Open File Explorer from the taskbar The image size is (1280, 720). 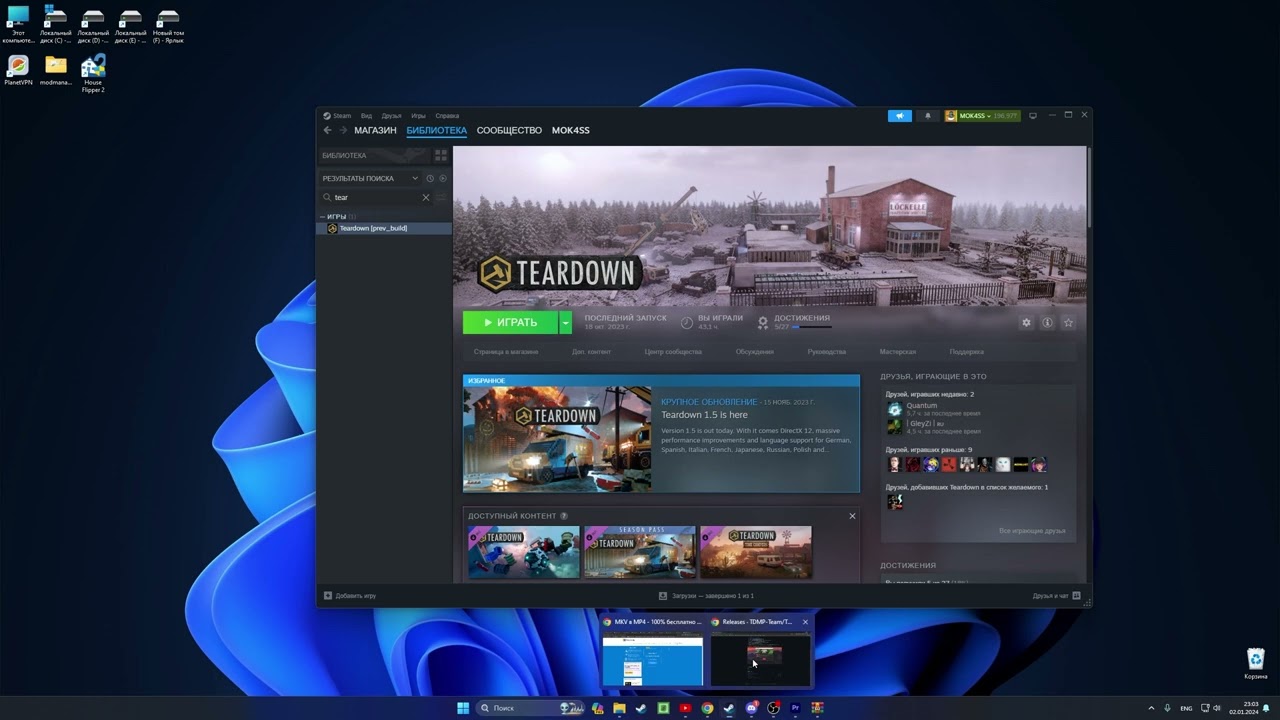619,708
